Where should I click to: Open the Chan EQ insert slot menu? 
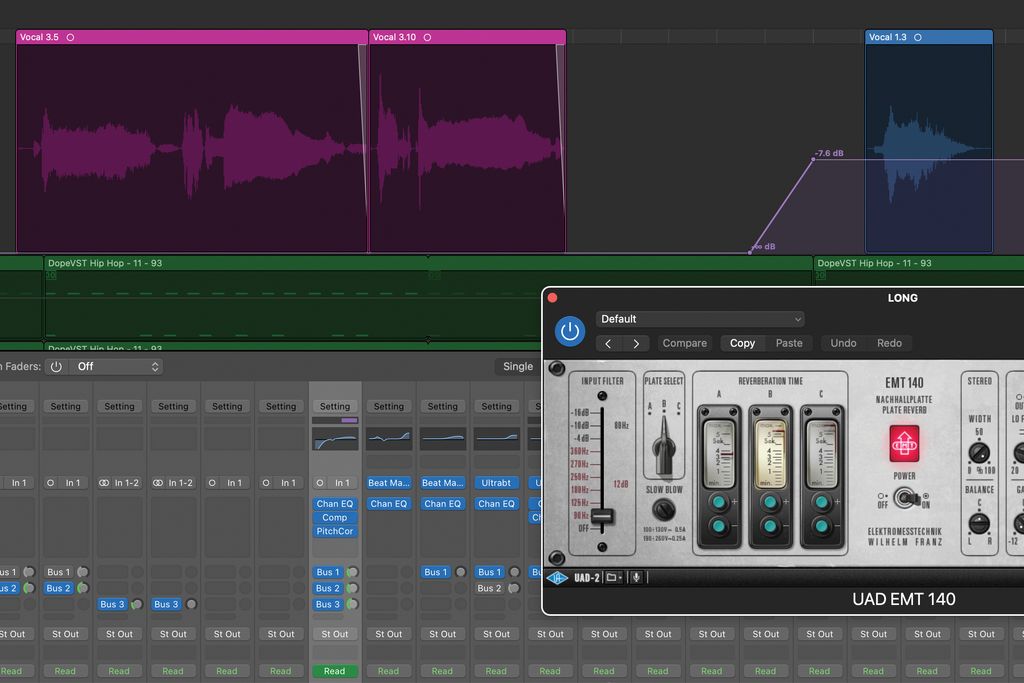pos(334,503)
